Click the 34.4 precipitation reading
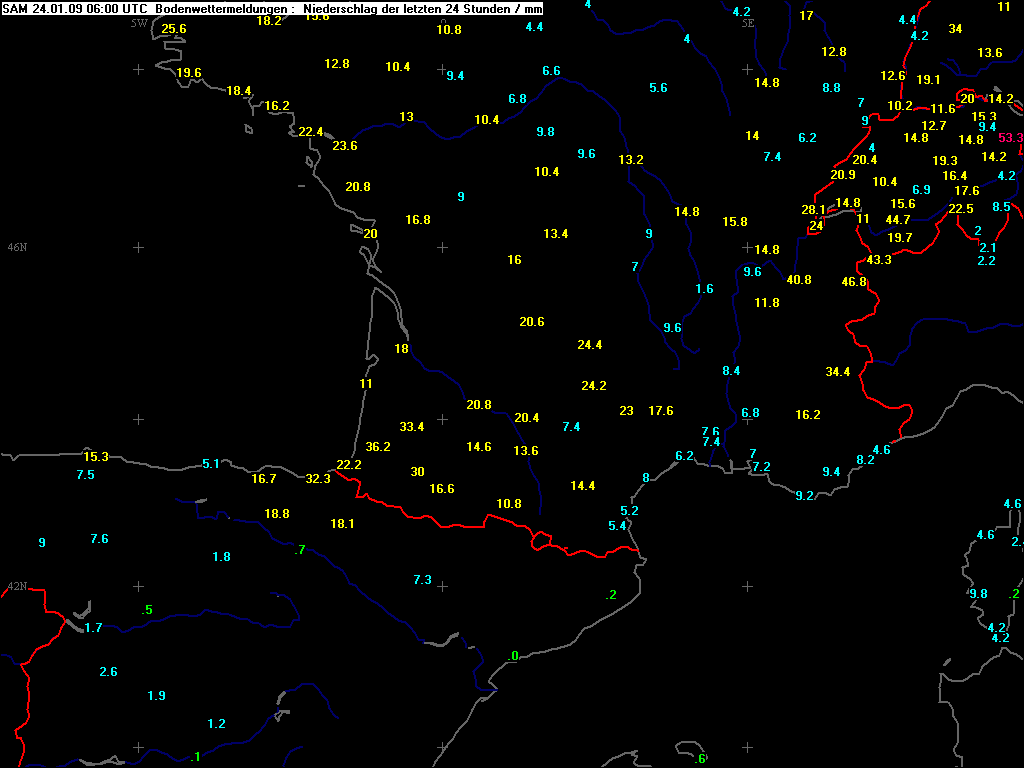The image size is (1024, 768). point(837,372)
